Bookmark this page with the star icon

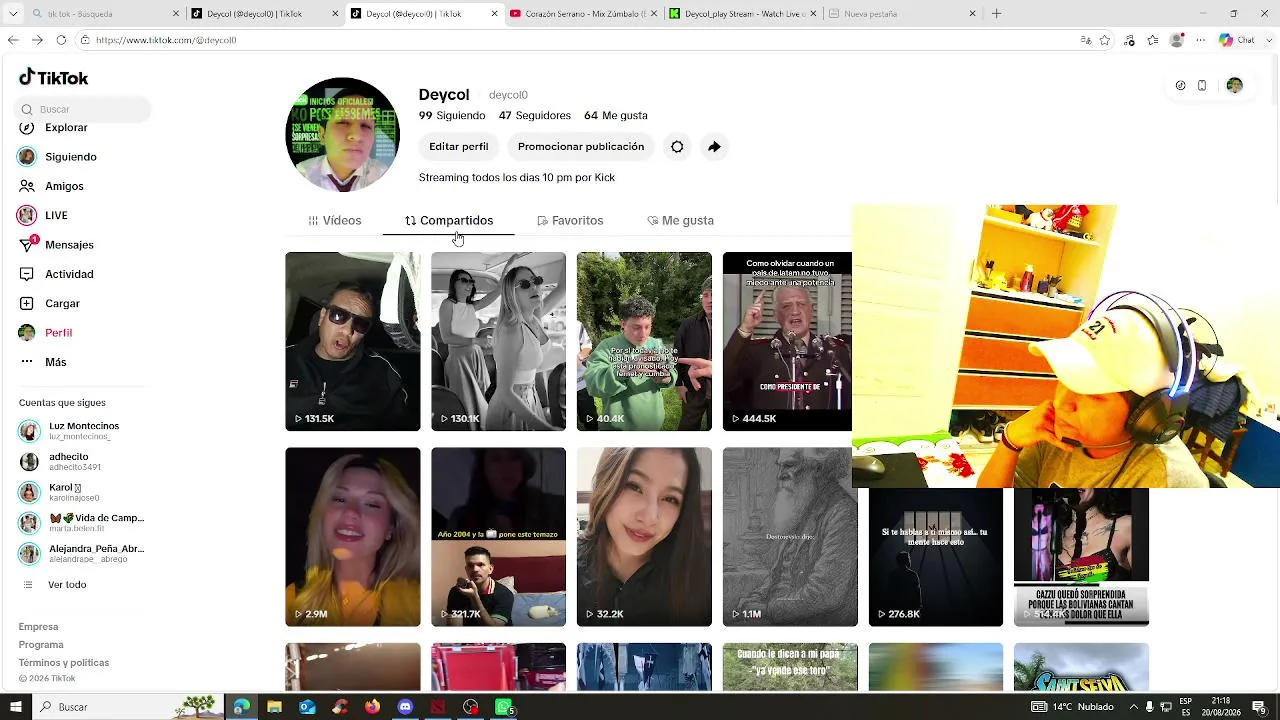(x=1105, y=40)
